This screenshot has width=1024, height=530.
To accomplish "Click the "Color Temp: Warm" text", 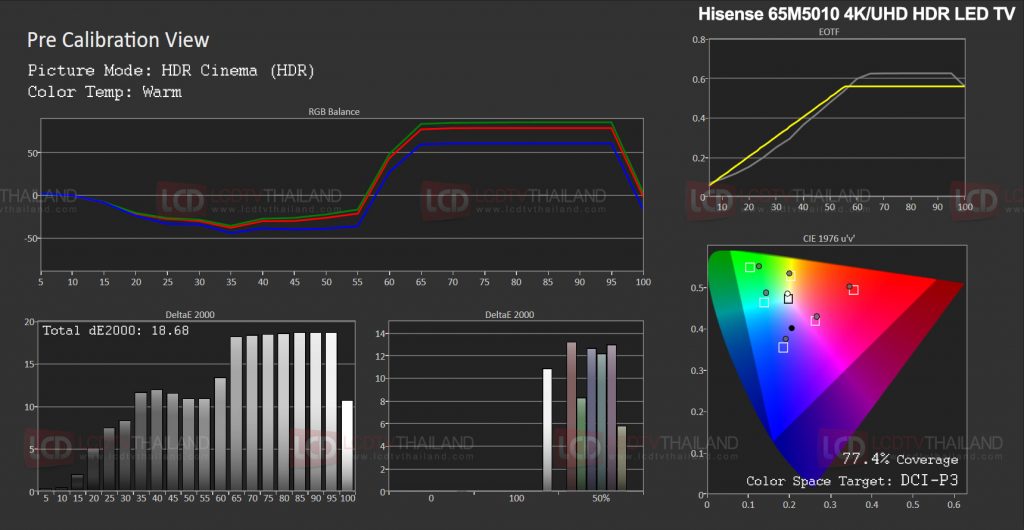I will pos(104,92).
